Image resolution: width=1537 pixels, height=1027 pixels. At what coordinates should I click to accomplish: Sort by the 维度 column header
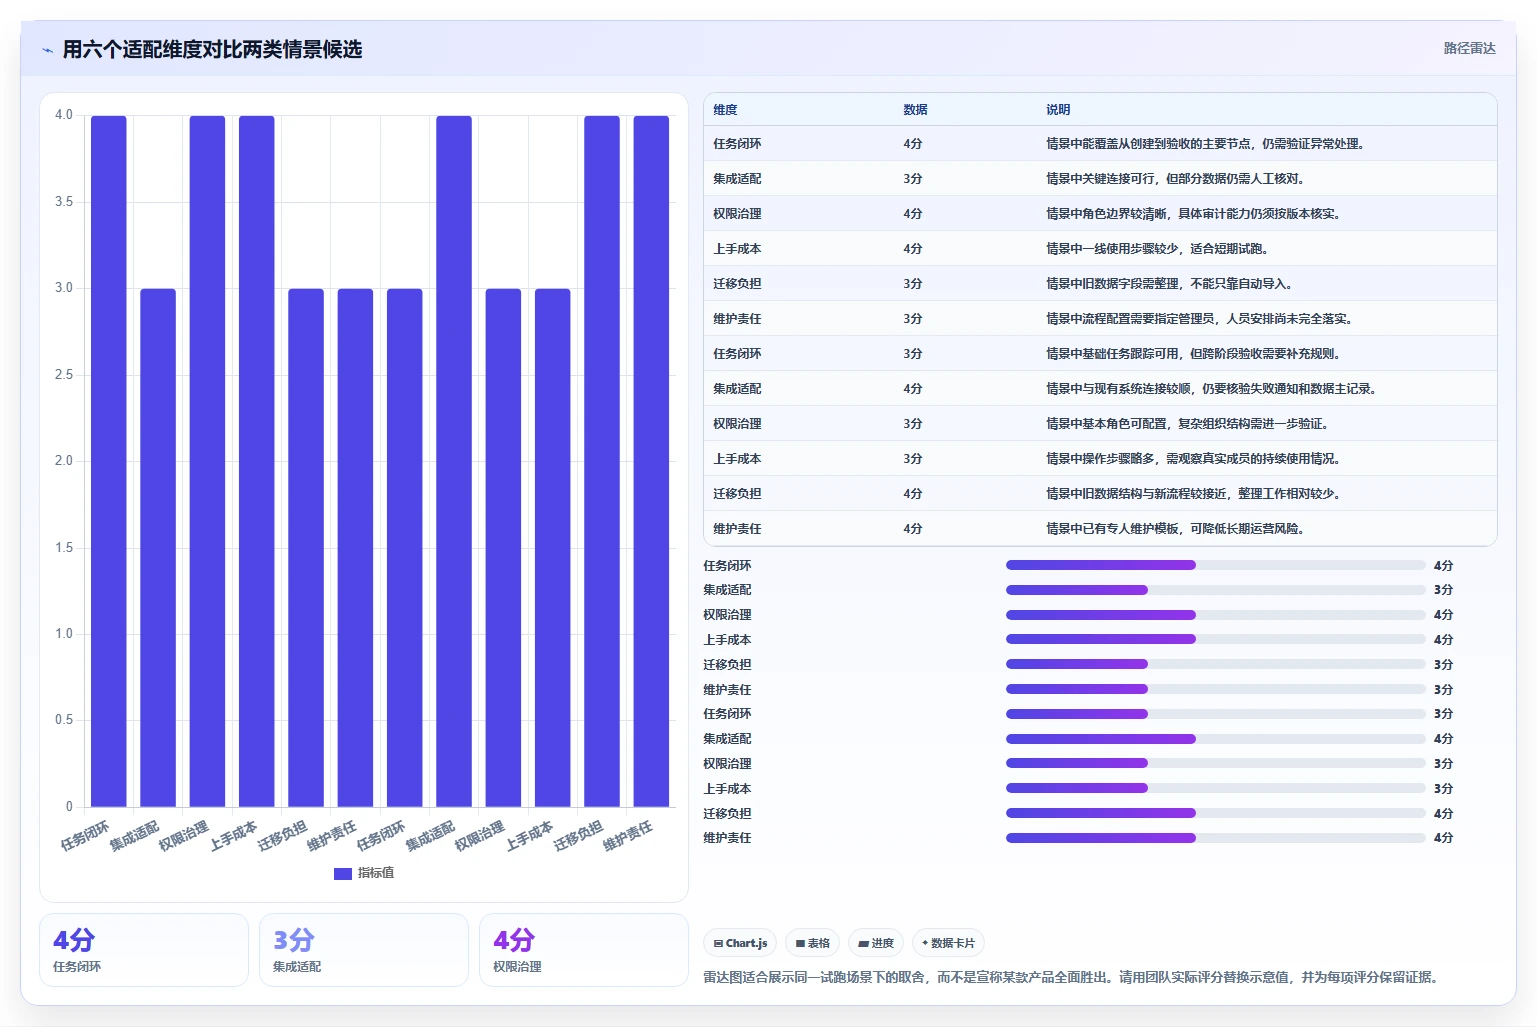click(x=725, y=110)
